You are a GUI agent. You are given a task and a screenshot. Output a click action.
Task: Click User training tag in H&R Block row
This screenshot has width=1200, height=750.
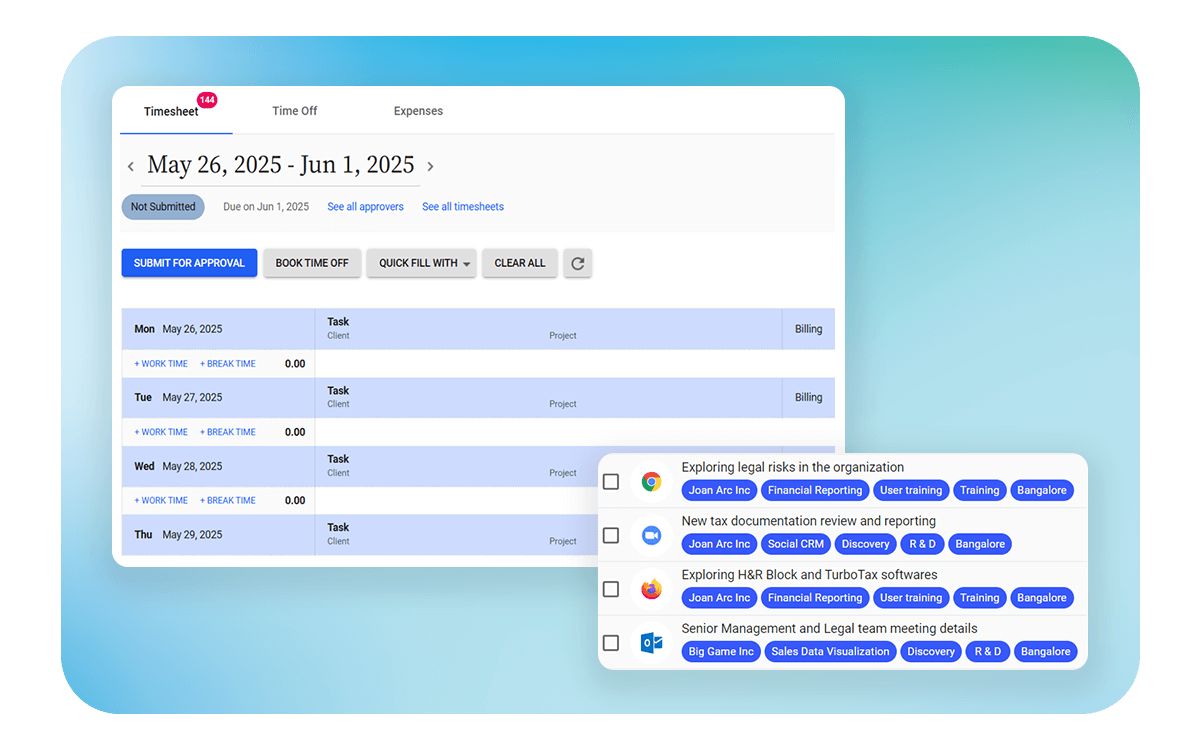coord(910,598)
